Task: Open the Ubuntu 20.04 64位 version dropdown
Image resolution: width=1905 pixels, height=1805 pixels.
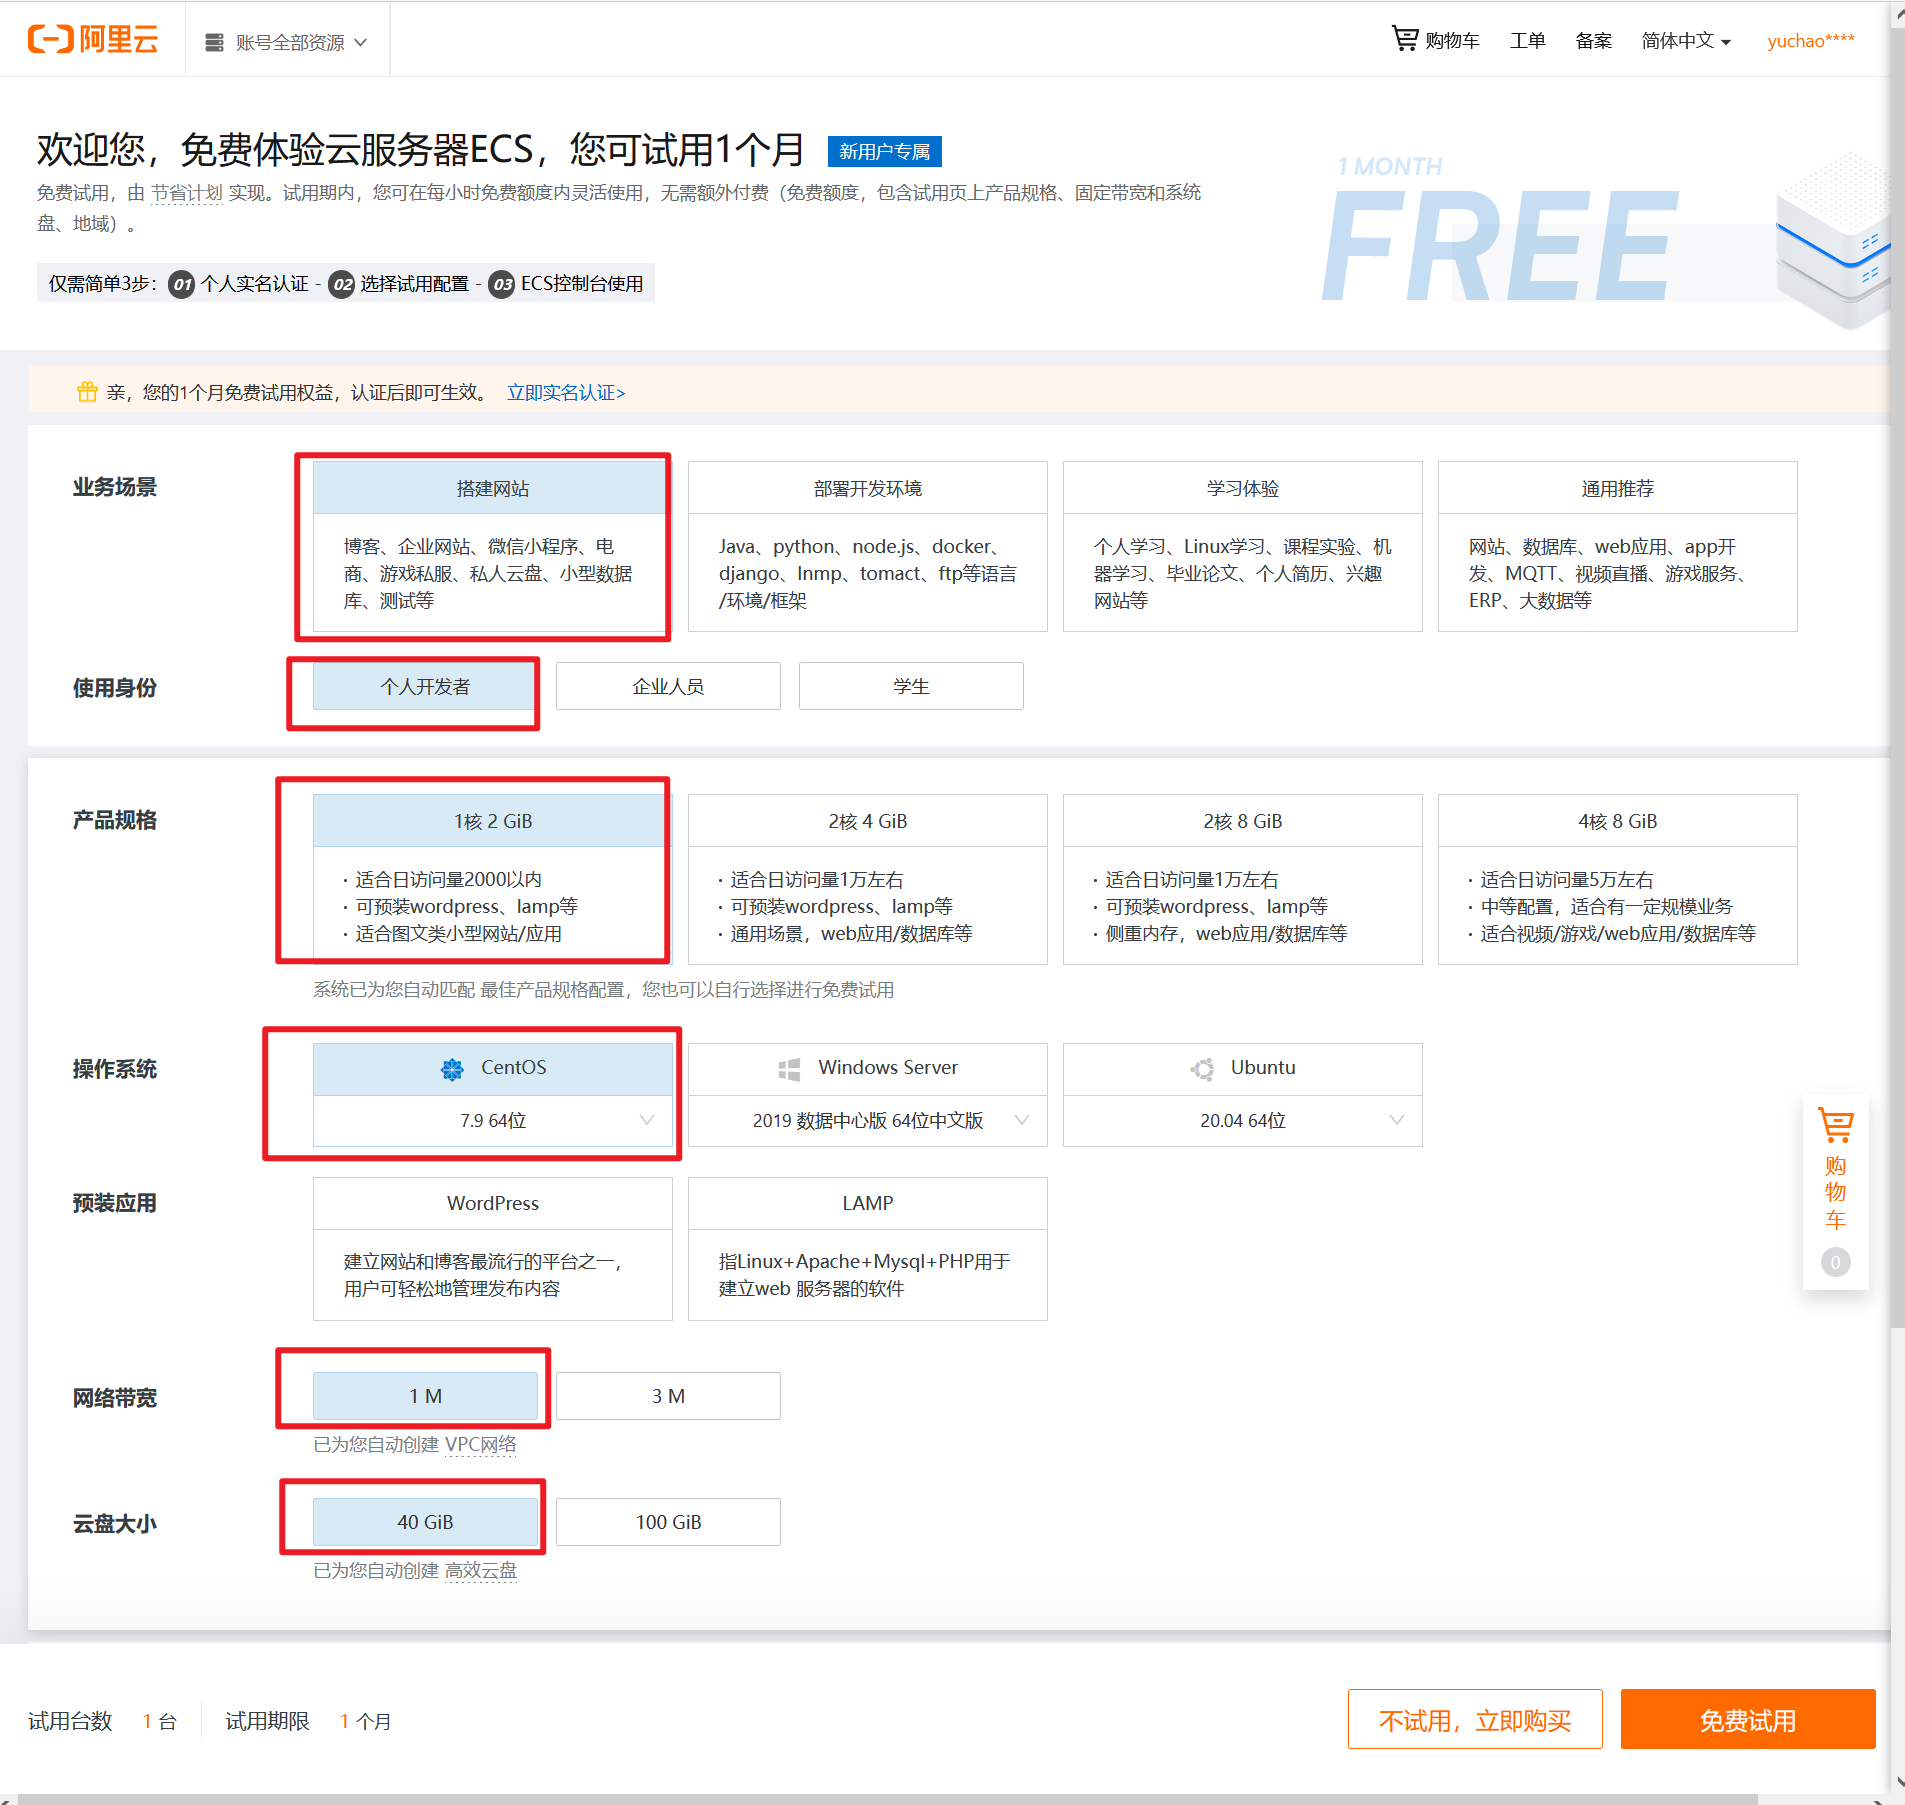Action: click(x=1396, y=1121)
